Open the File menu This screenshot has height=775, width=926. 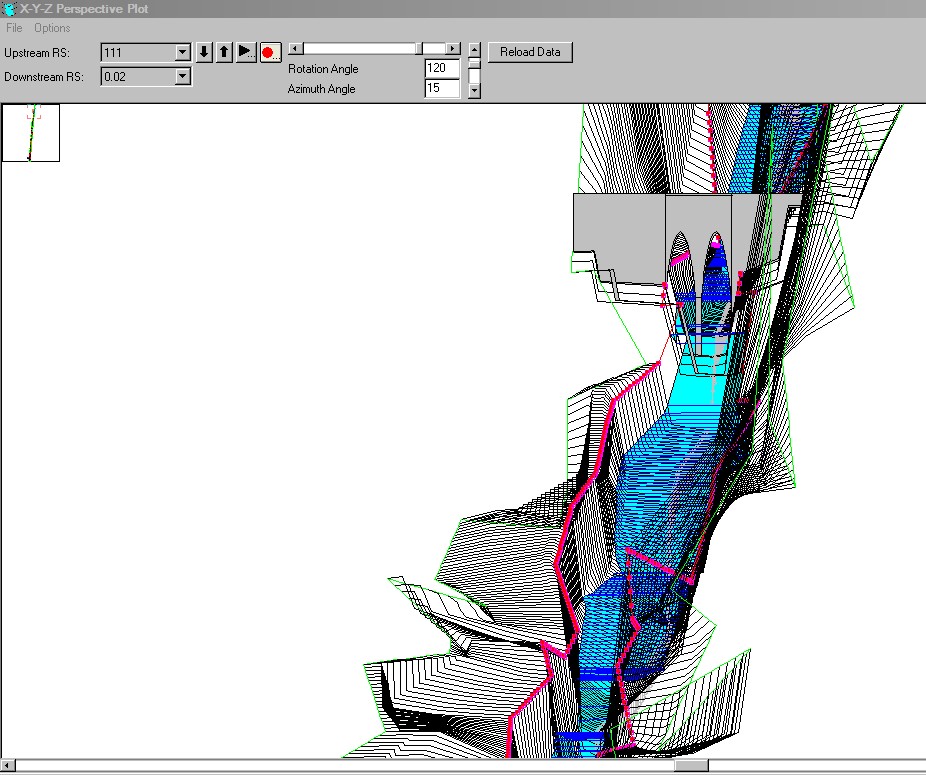tap(14, 28)
